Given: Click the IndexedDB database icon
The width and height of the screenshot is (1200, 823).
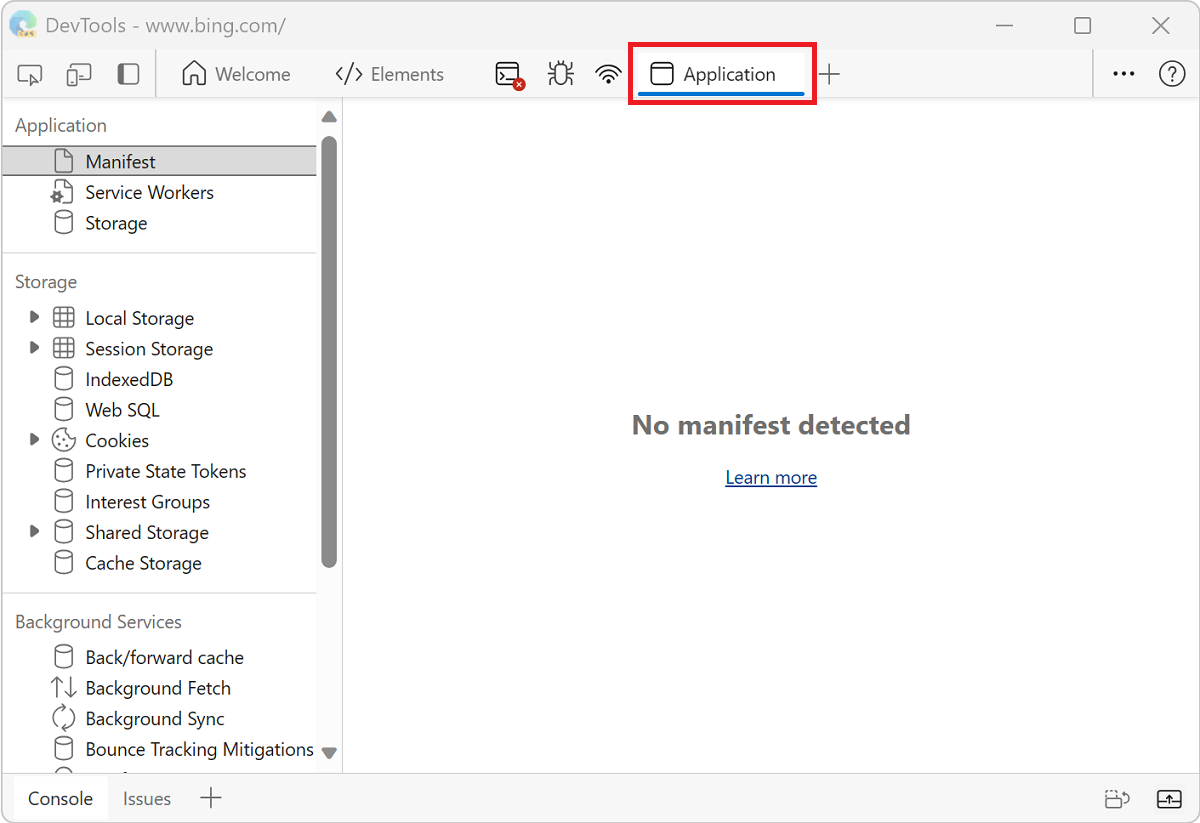Looking at the screenshot, I should point(63,379).
